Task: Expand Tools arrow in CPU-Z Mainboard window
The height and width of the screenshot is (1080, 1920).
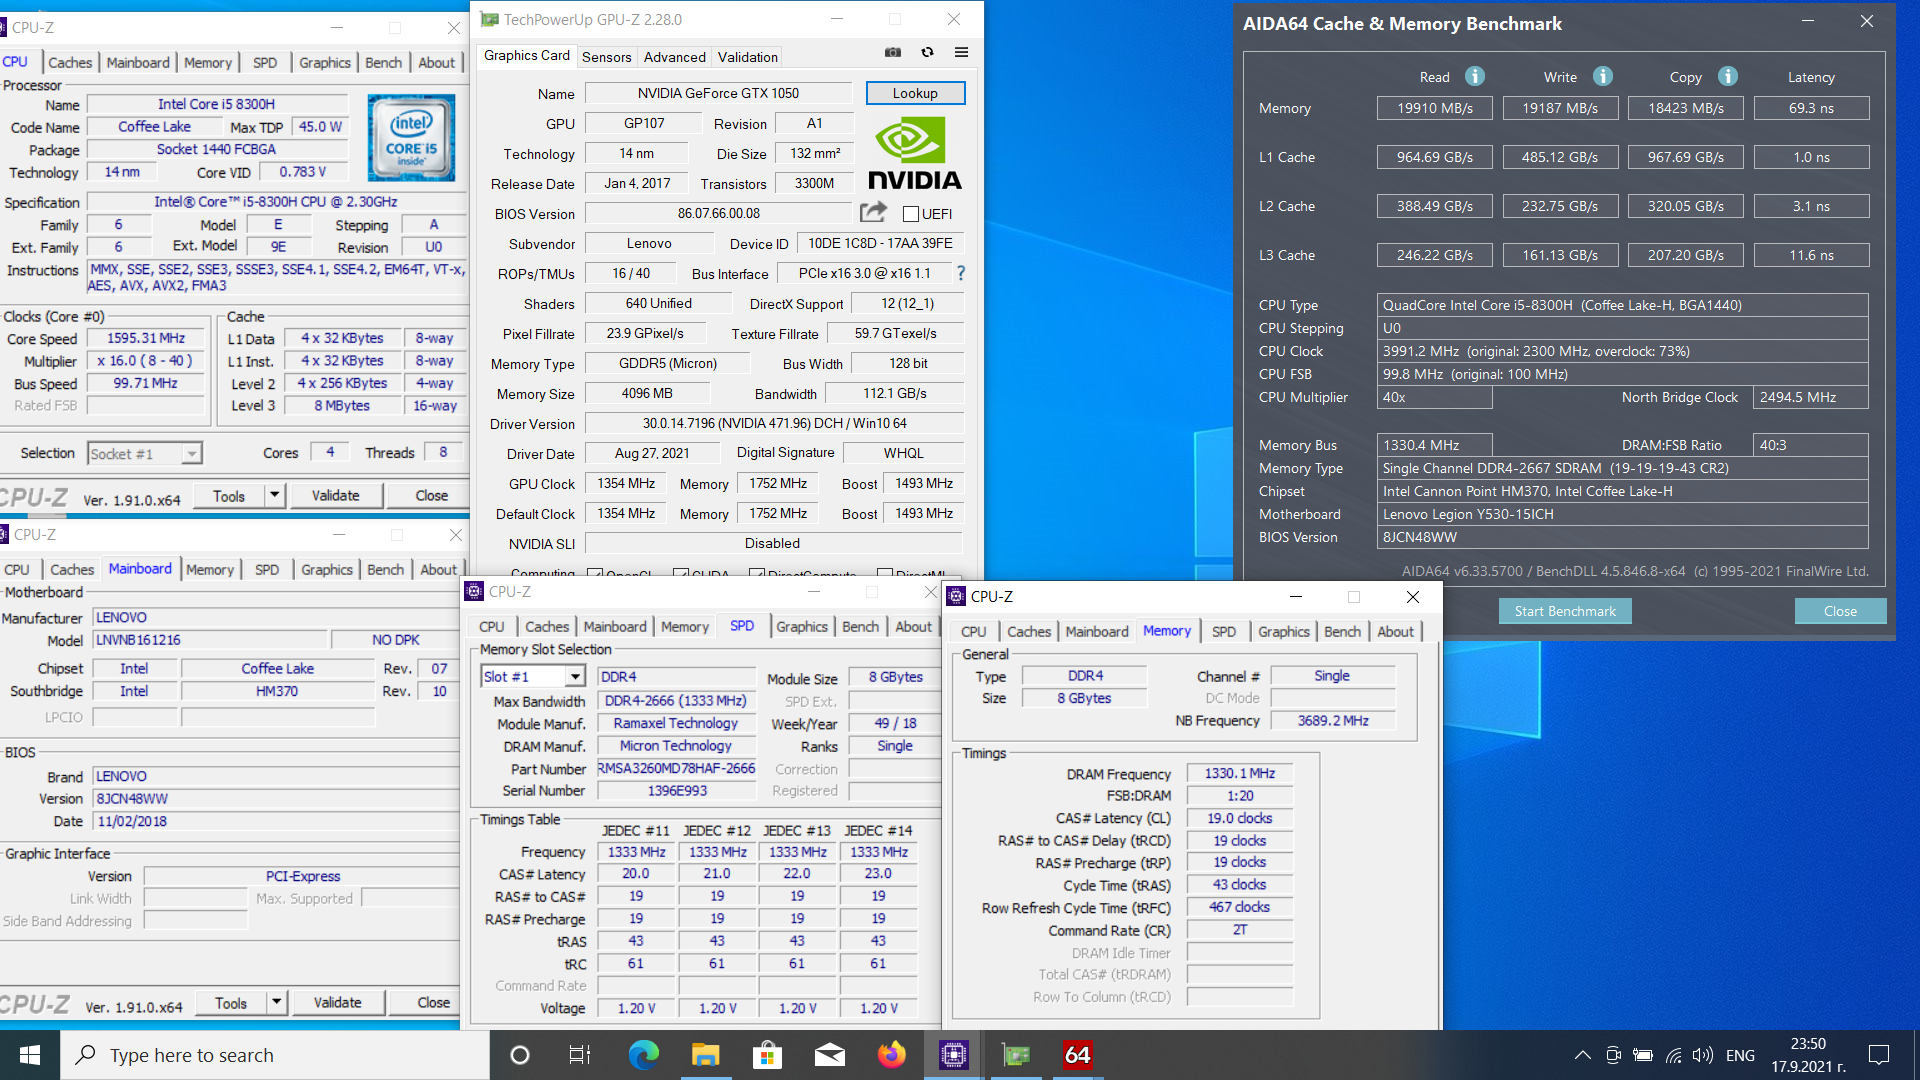Action: (x=277, y=1003)
